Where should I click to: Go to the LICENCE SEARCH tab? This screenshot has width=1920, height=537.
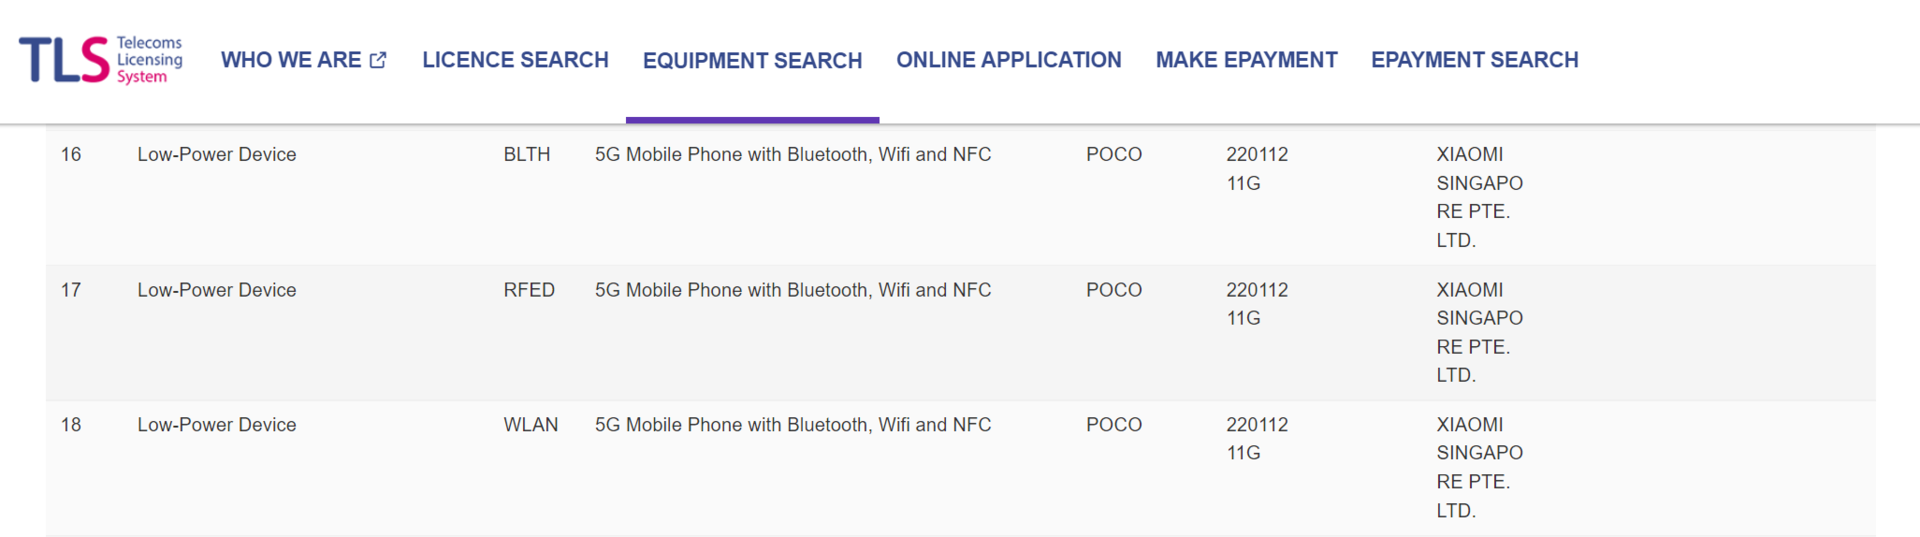click(x=515, y=60)
